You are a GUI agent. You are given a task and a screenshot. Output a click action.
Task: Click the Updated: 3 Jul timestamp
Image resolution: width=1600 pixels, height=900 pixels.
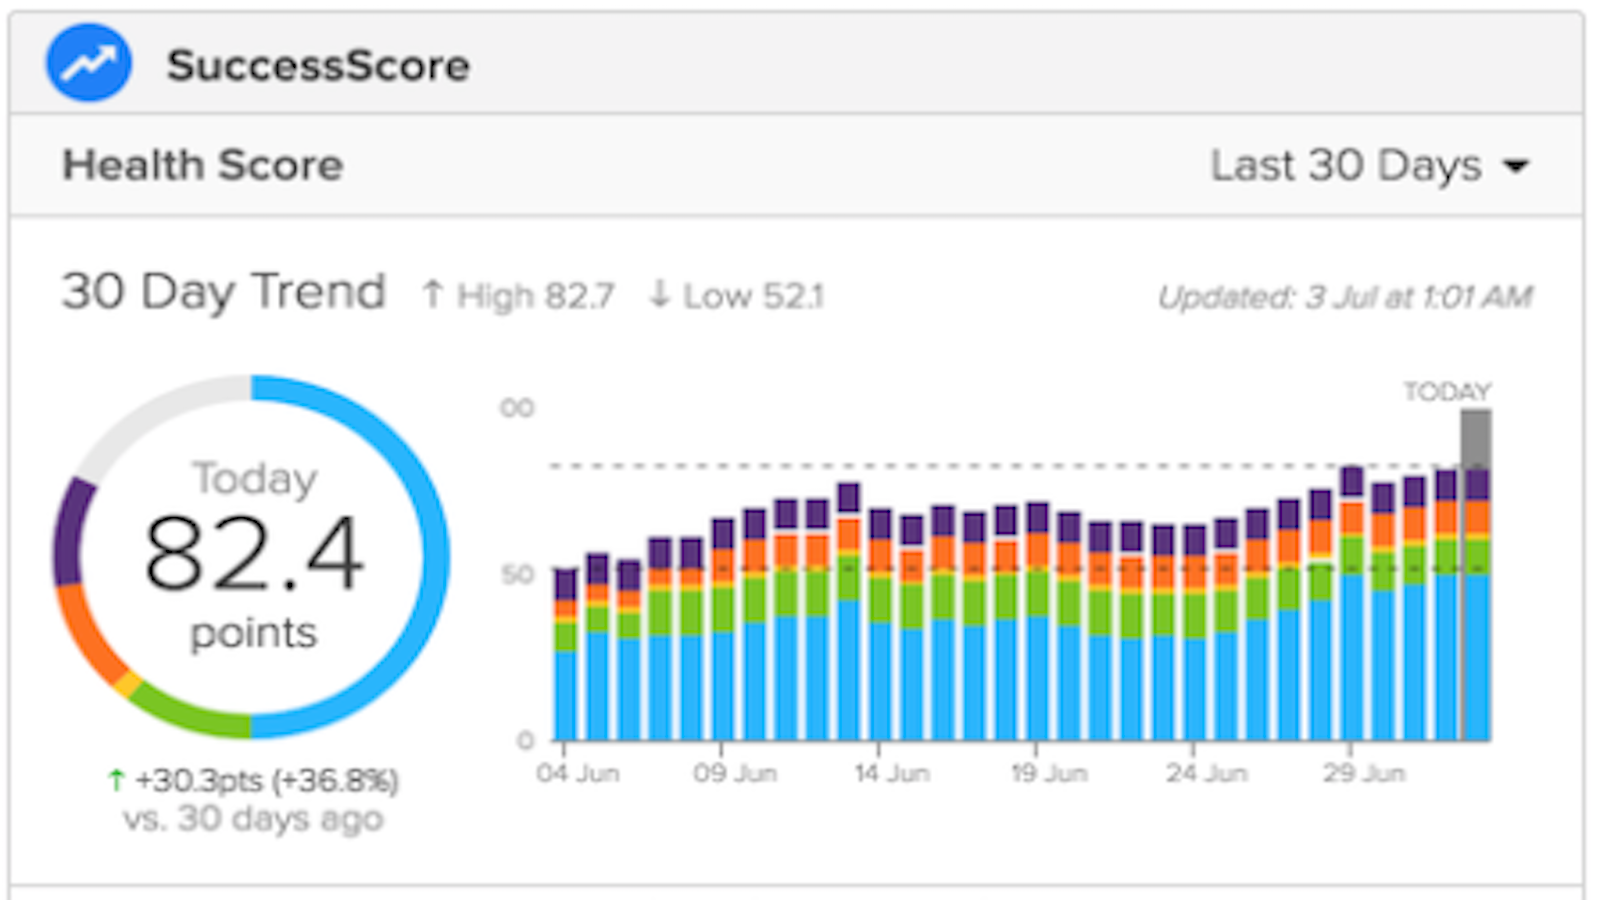(x=1345, y=296)
